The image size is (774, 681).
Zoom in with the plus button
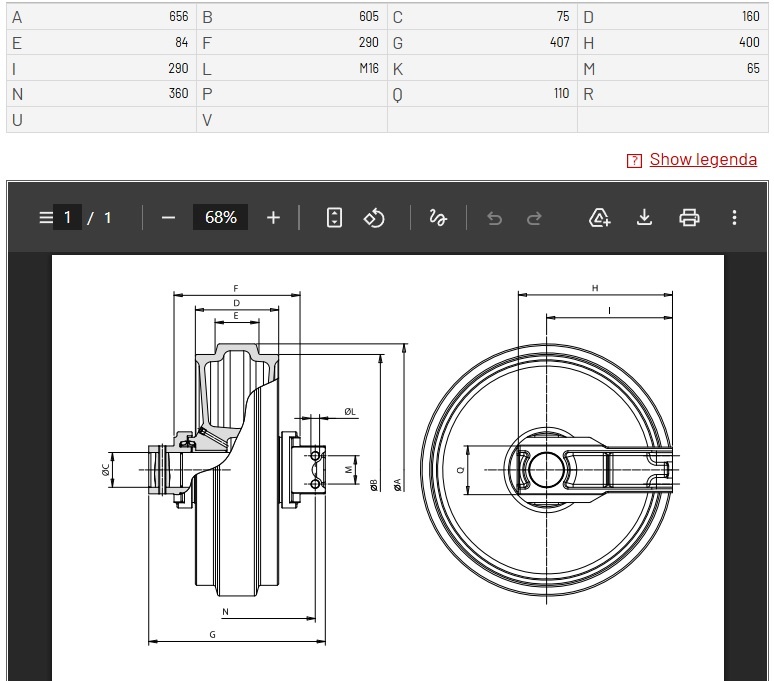tap(273, 217)
